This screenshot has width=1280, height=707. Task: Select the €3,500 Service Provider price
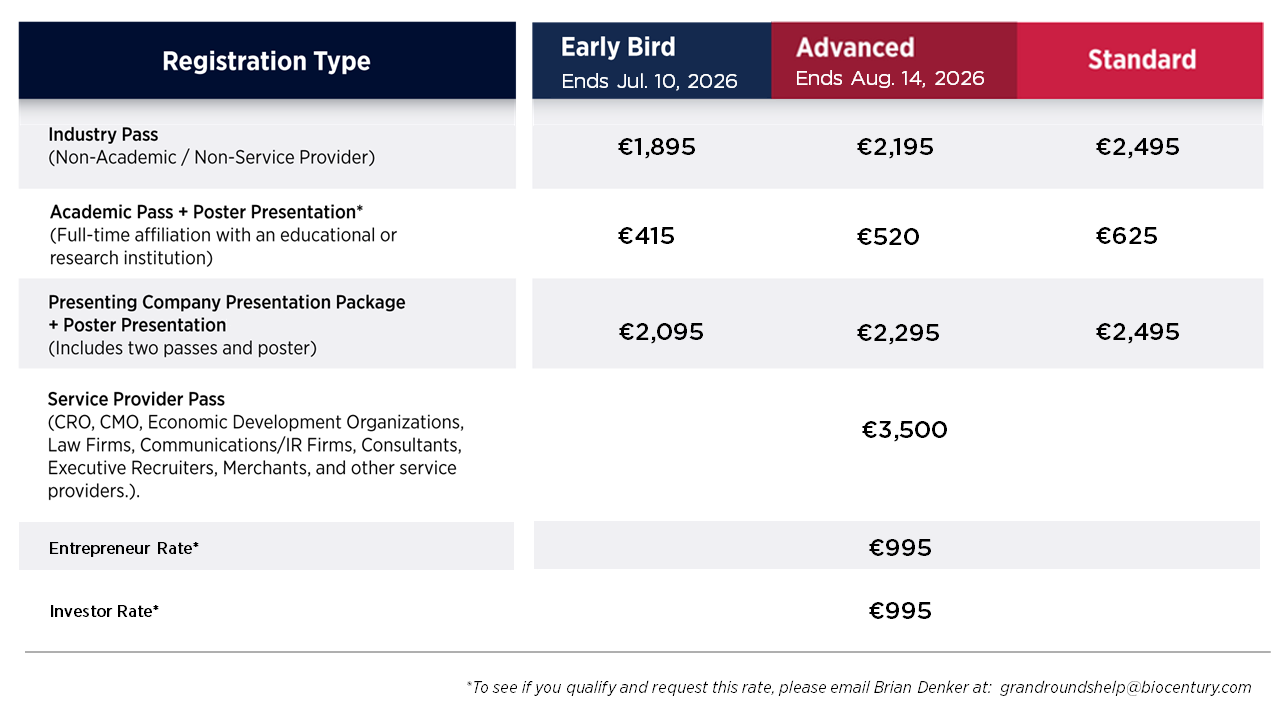pos(904,430)
